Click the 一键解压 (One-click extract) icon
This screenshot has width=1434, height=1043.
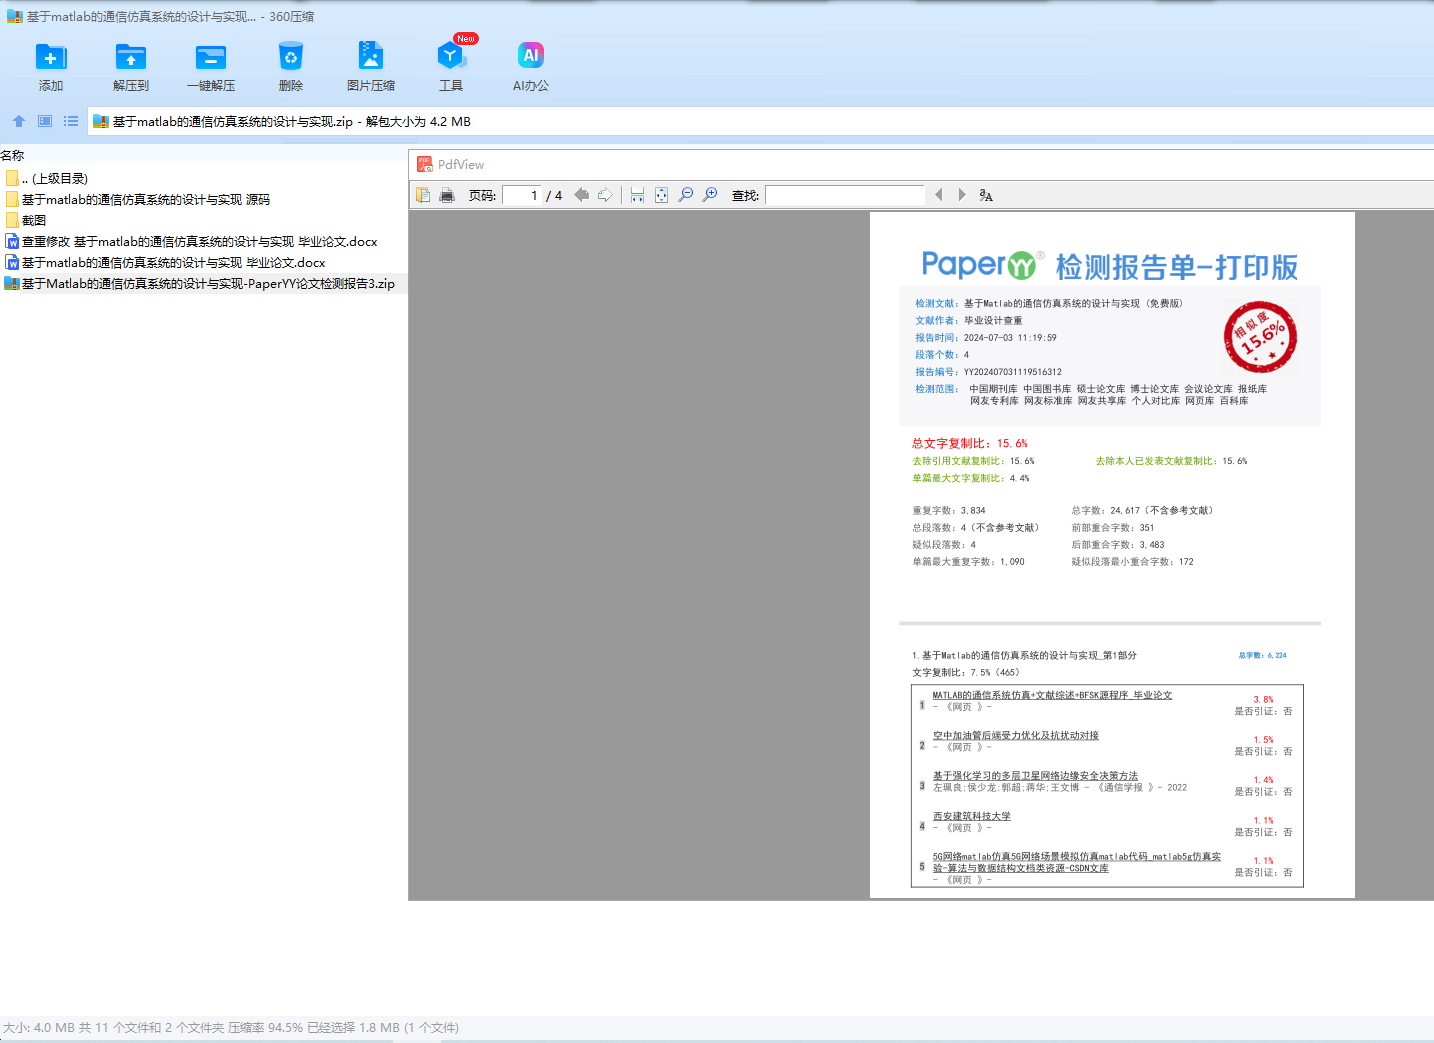pos(211,57)
